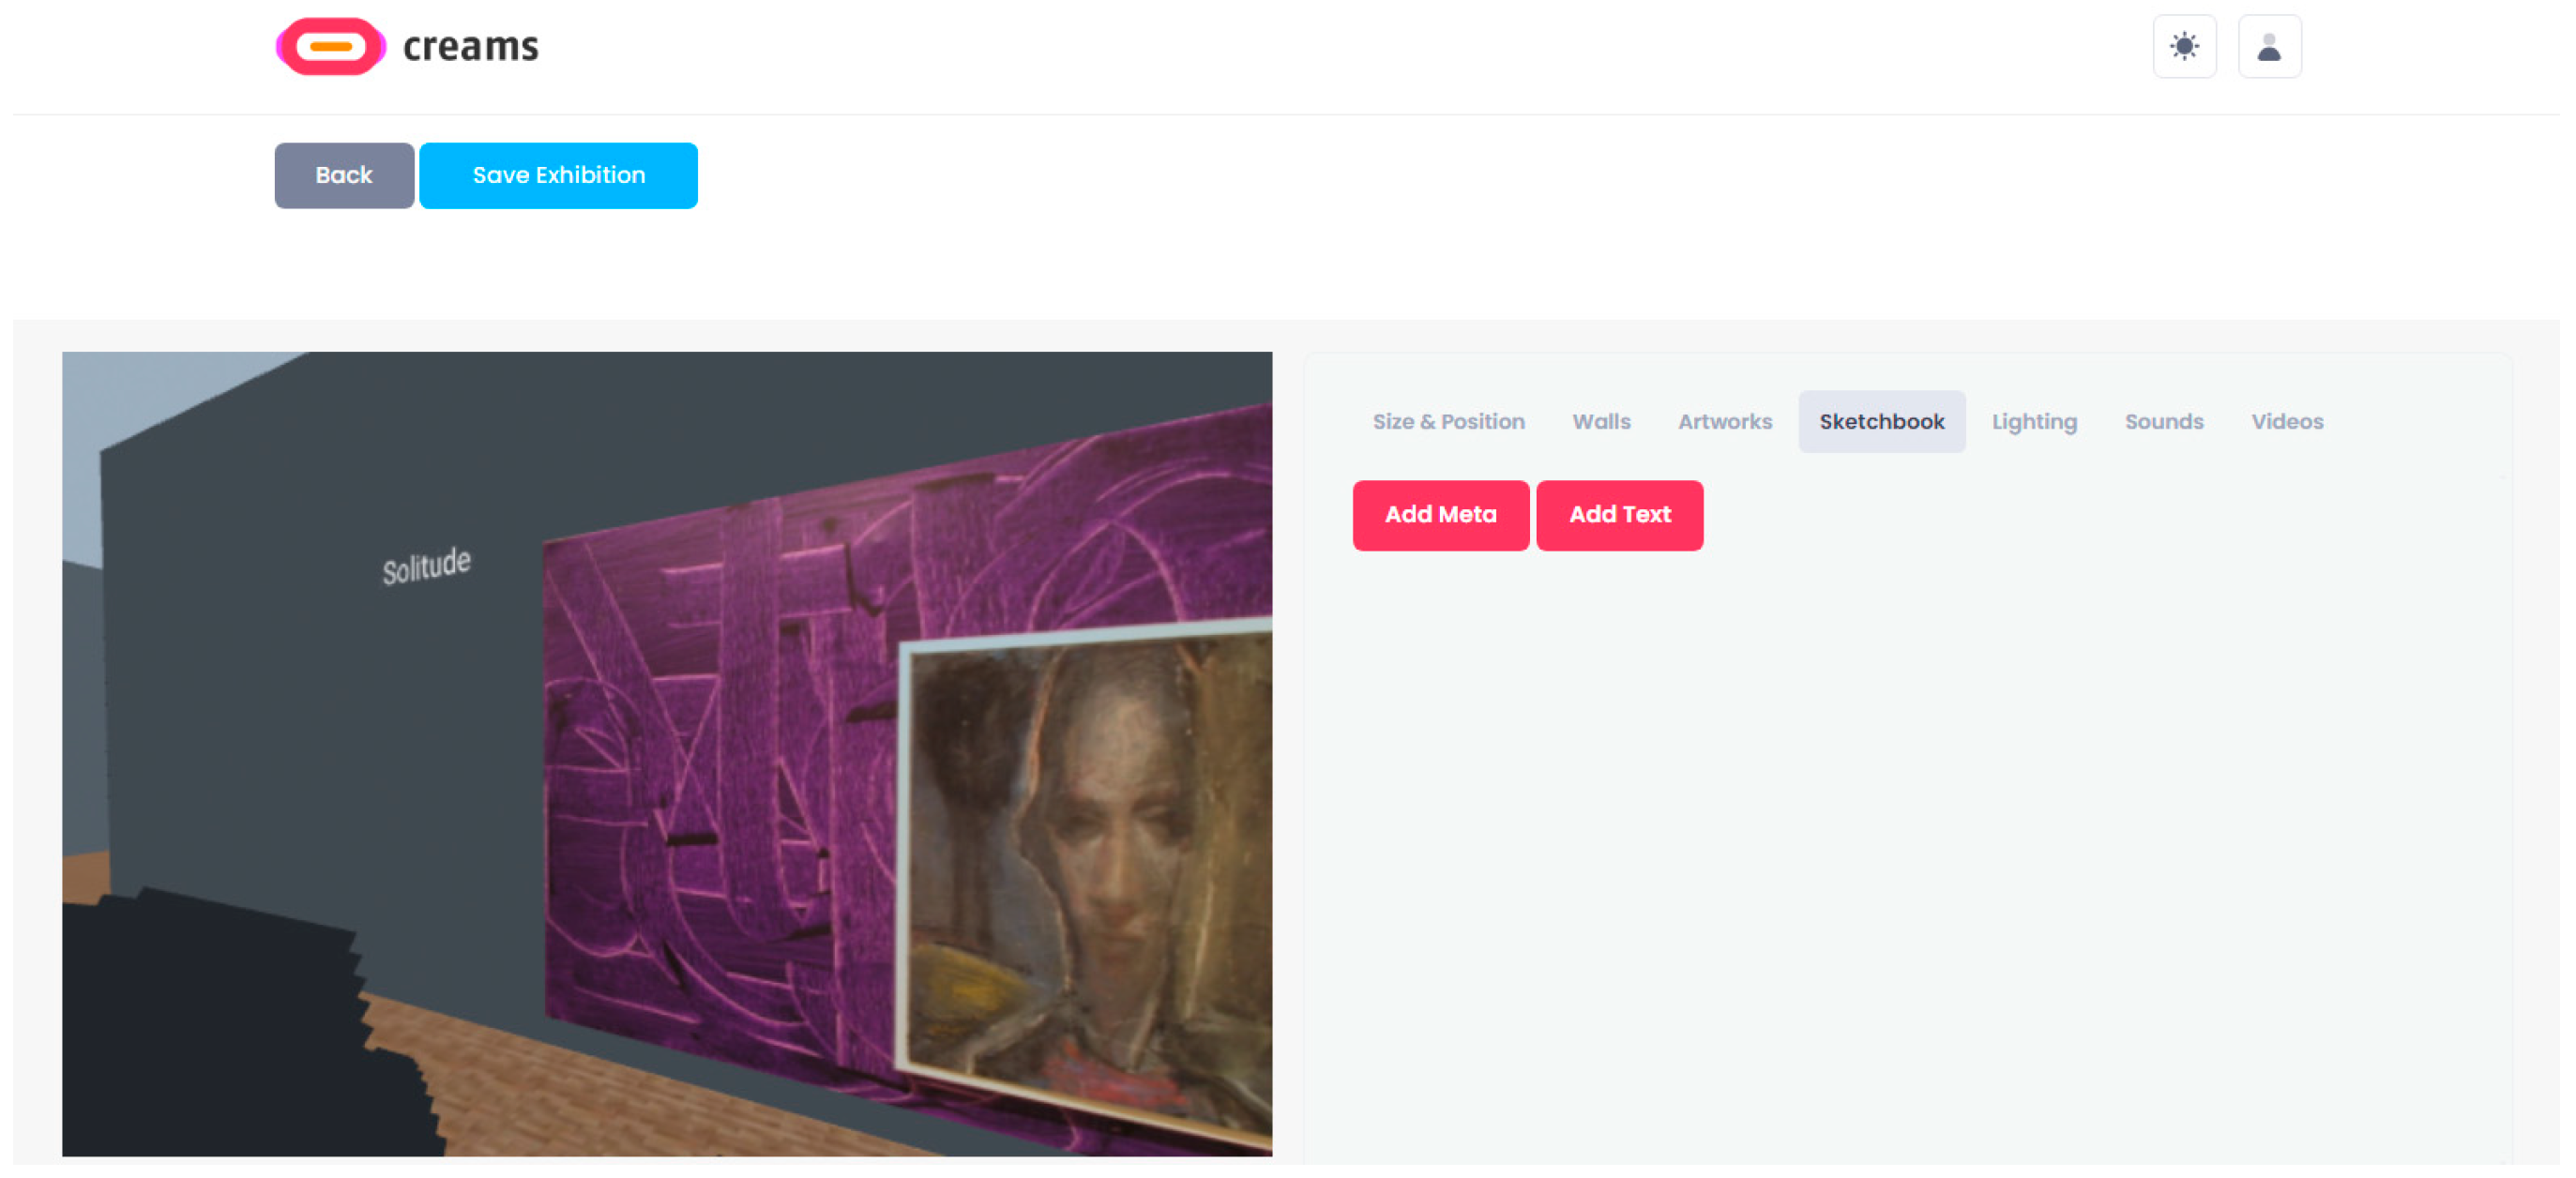Click the Solitude text on the wall
This screenshot has height=1178, width=2576.
(x=426, y=565)
